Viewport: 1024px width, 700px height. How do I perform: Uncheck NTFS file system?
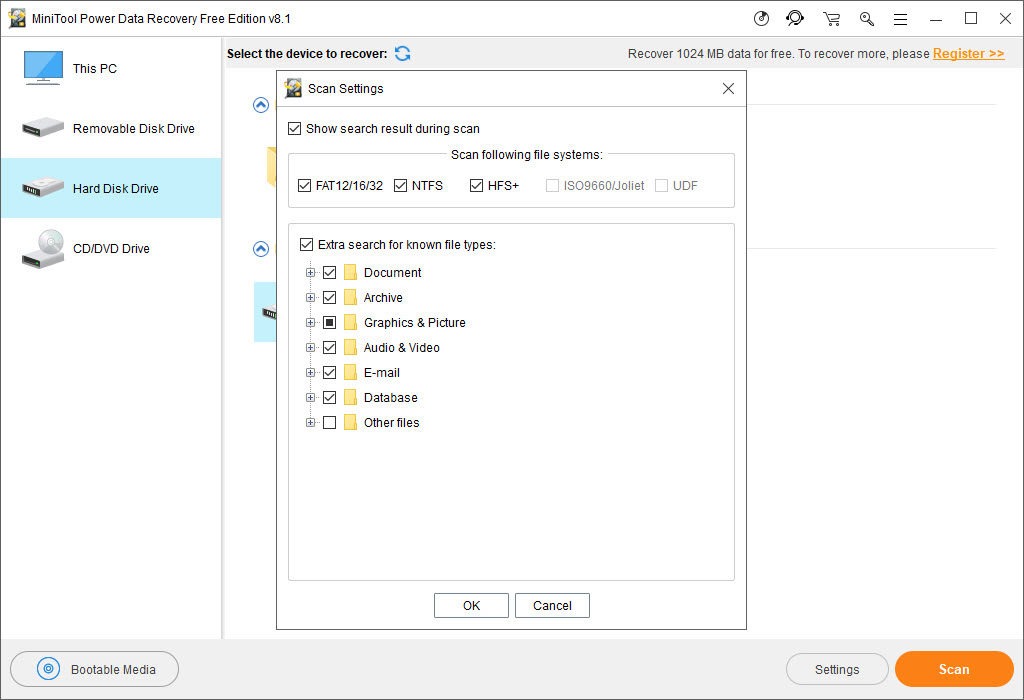coord(400,185)
